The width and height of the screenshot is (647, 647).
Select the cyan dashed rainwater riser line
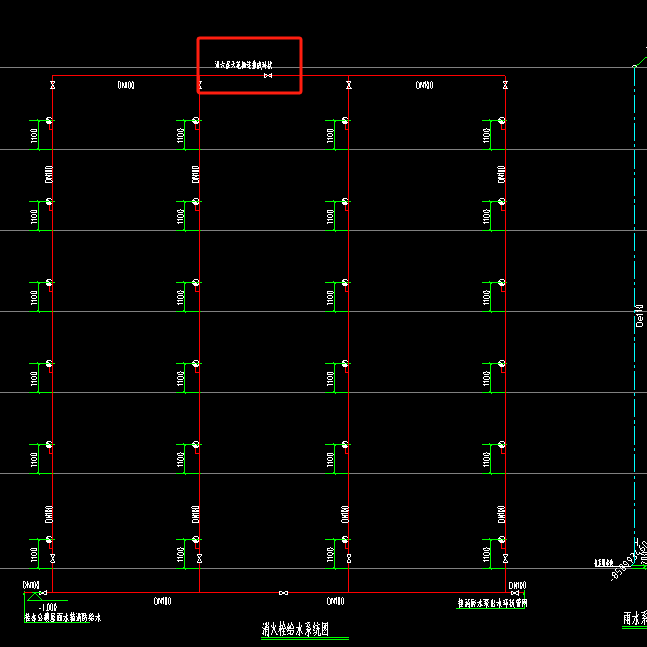click(635, 305)
